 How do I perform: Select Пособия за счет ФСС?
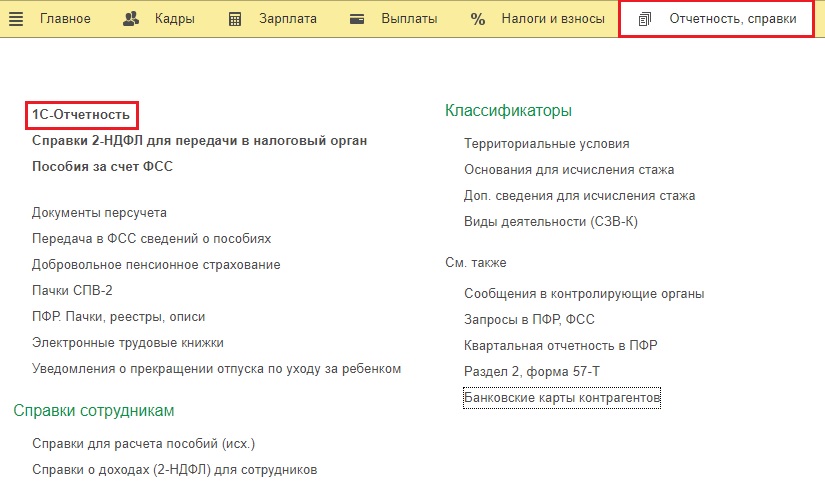pos(102,167)
